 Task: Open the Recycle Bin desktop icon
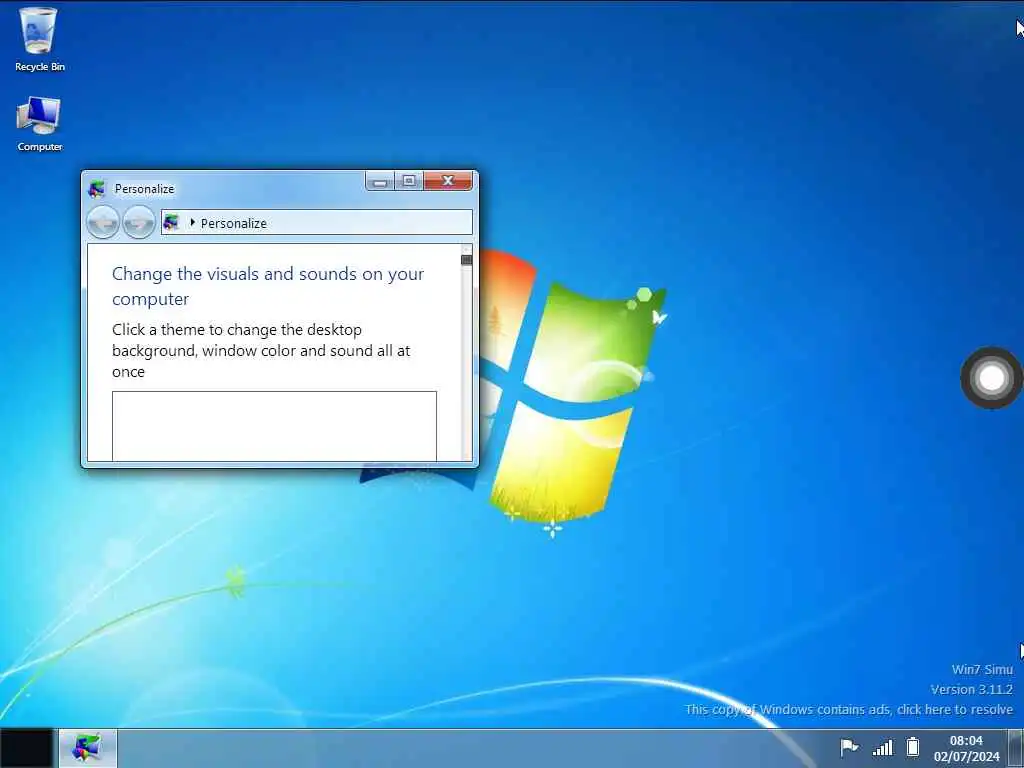(x=39, y=39)
